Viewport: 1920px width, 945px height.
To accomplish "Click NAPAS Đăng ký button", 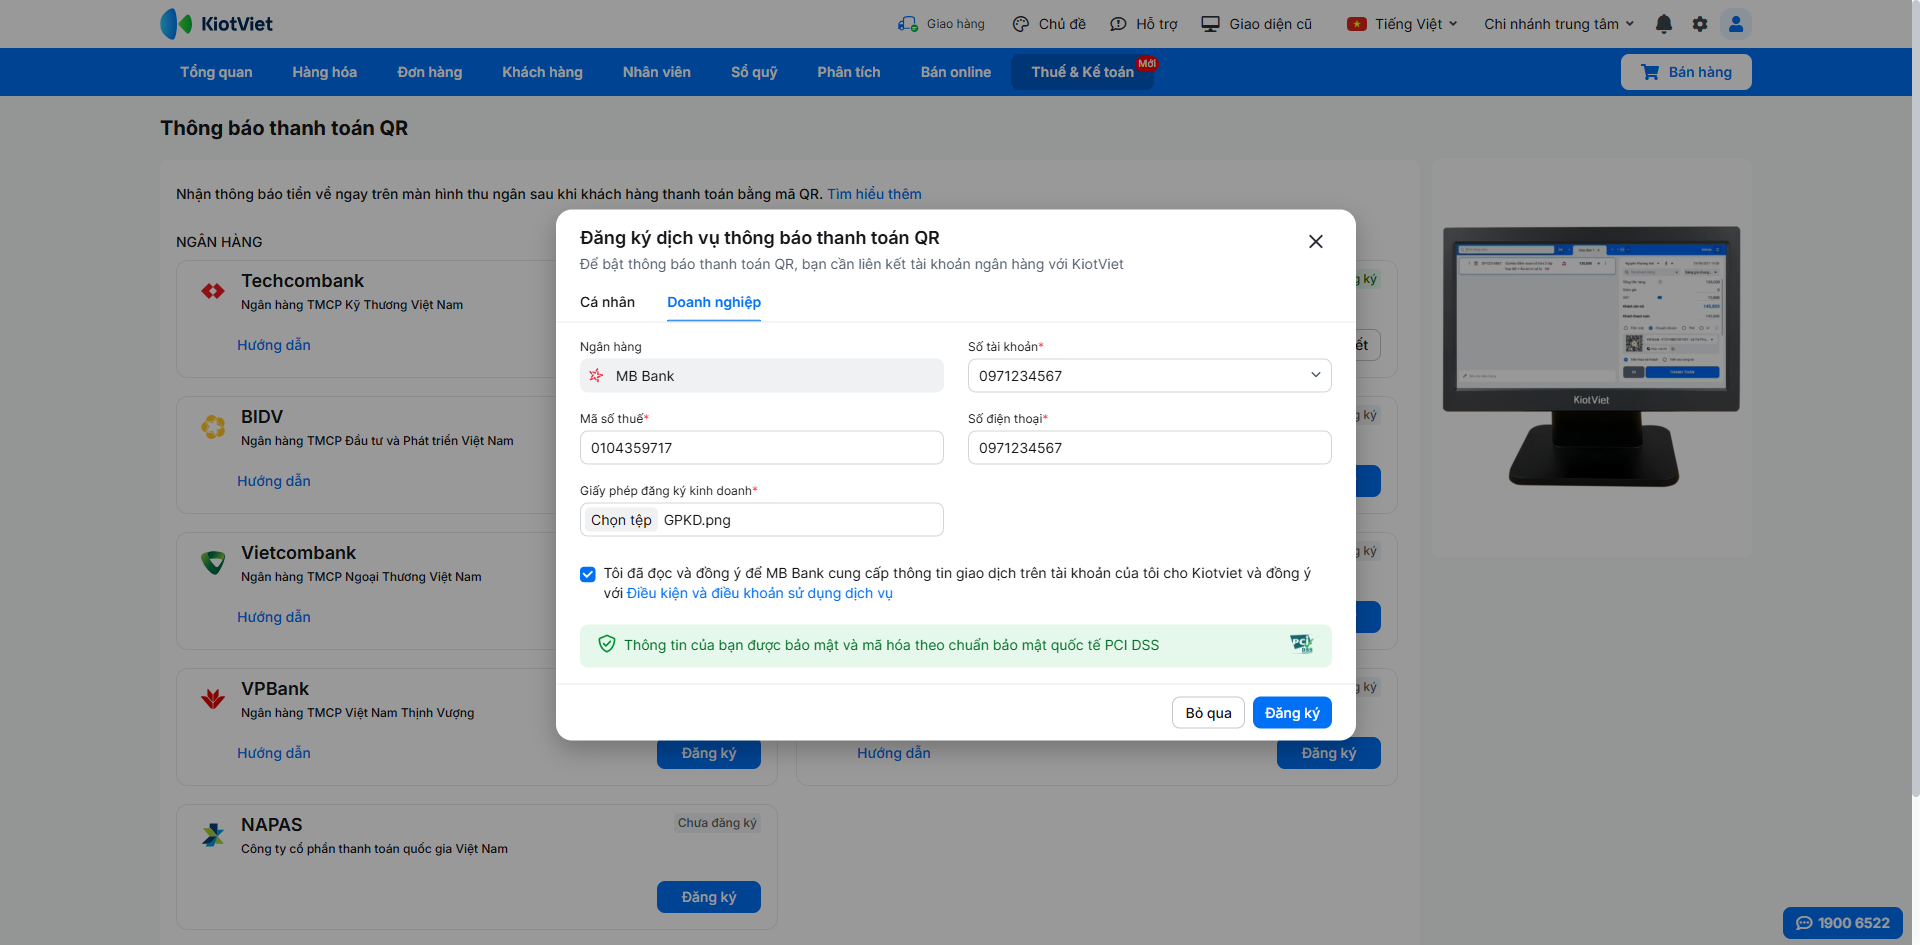I will 709,897.
